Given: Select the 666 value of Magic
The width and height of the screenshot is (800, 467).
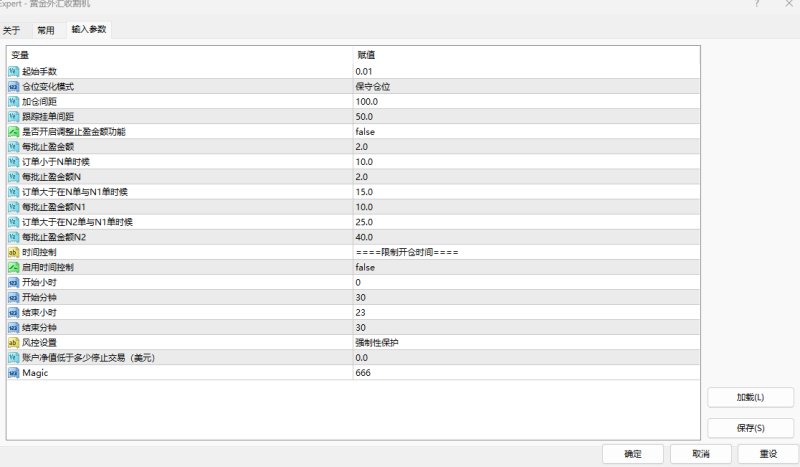Looking at the screenshot, I should coord(362,372).
